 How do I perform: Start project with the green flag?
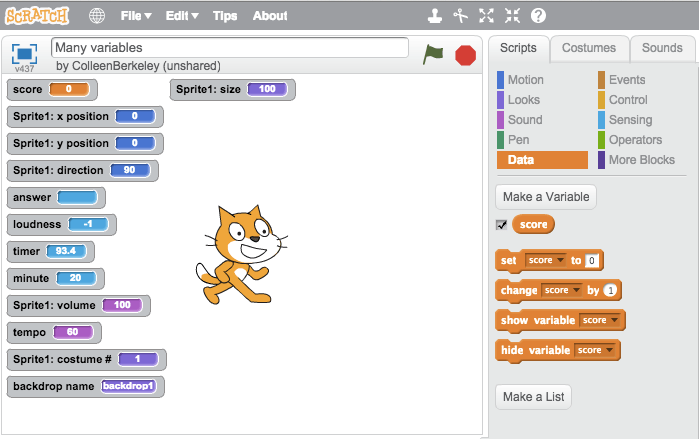pyautogui.click(x=433, y=55)
